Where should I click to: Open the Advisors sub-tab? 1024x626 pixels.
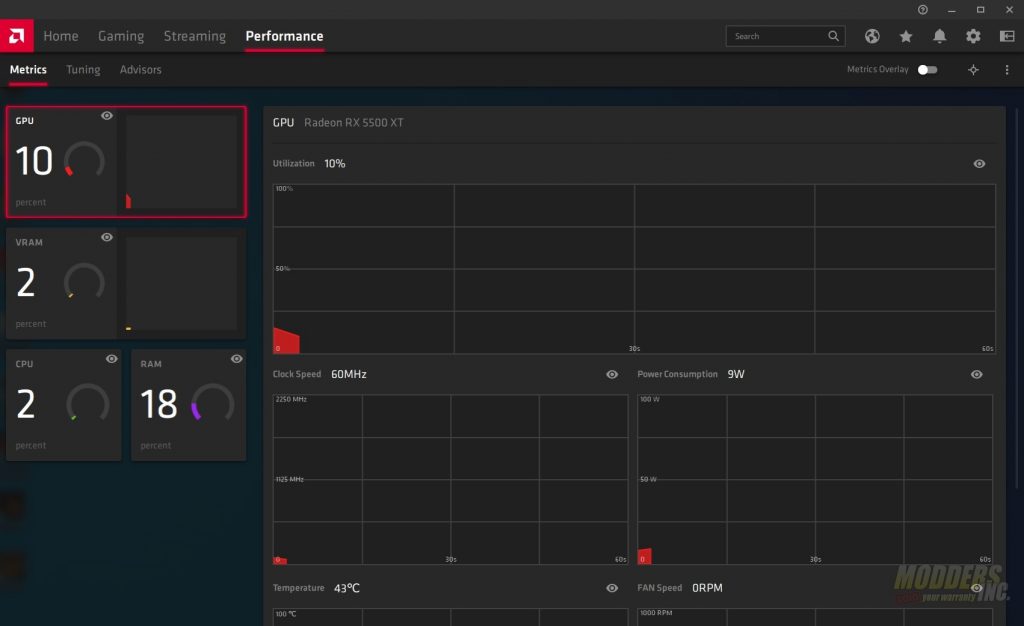(x=140, y=69)
